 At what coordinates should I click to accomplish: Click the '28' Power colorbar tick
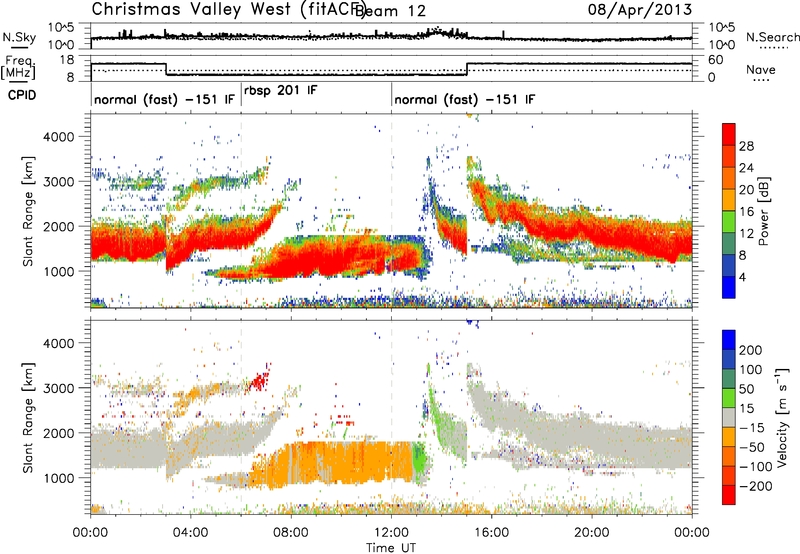pyautogui.click(x=746, y=146)
